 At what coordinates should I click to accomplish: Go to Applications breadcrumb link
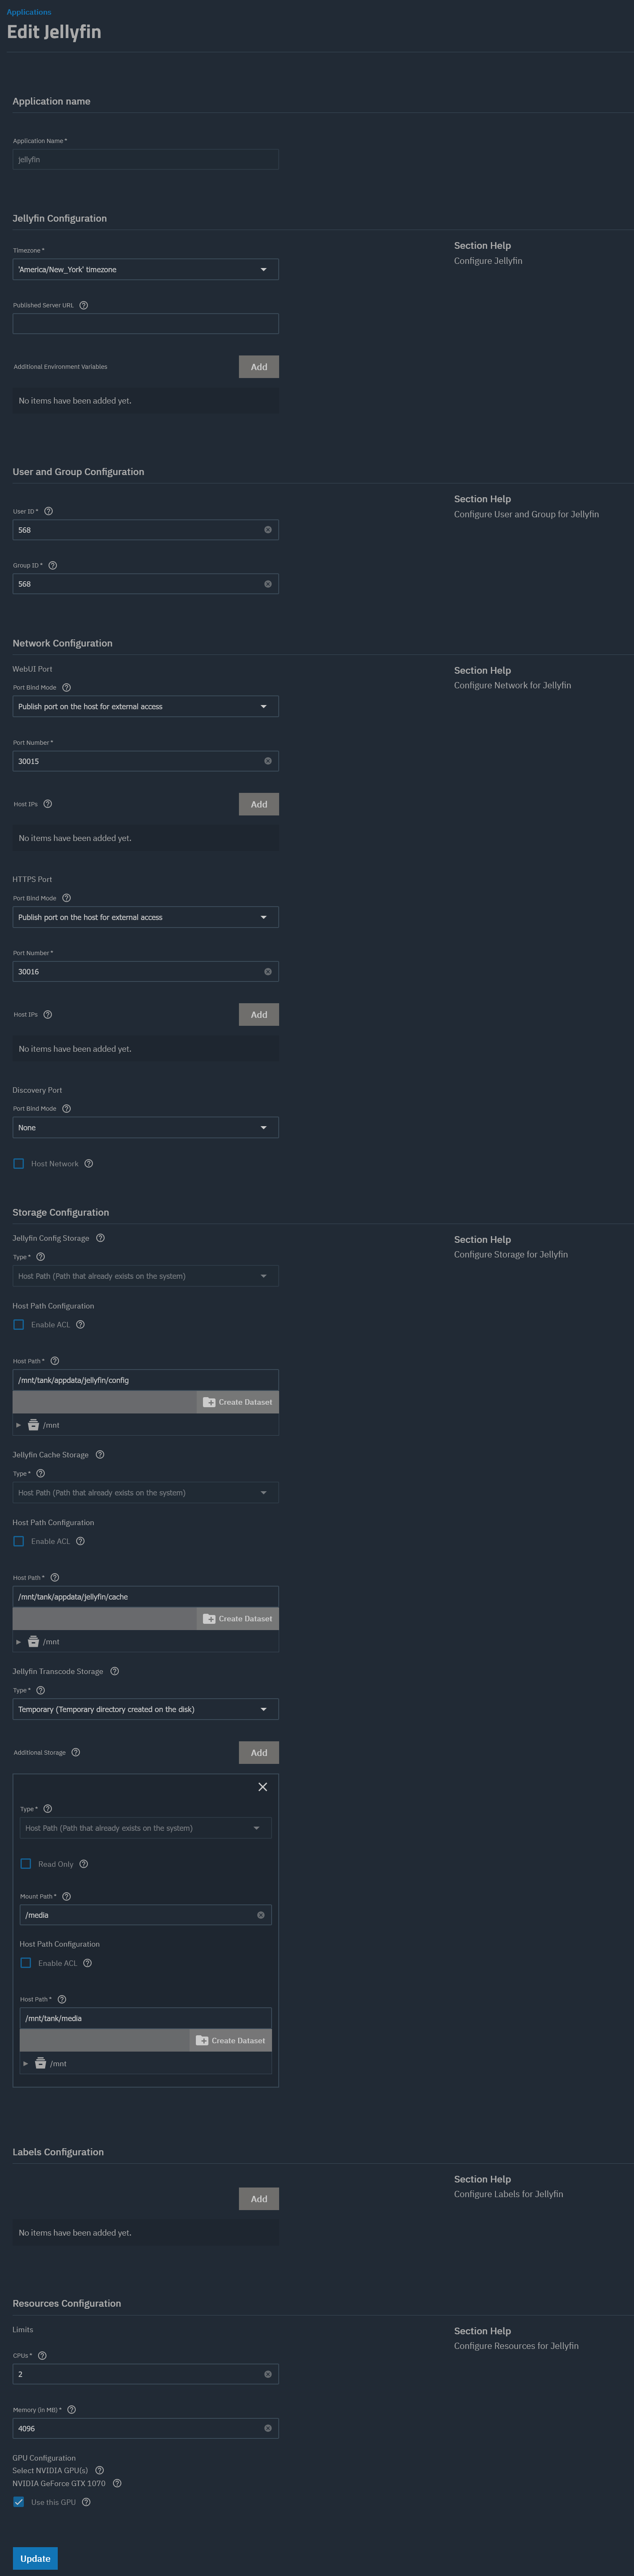click(x=29, y=12)
